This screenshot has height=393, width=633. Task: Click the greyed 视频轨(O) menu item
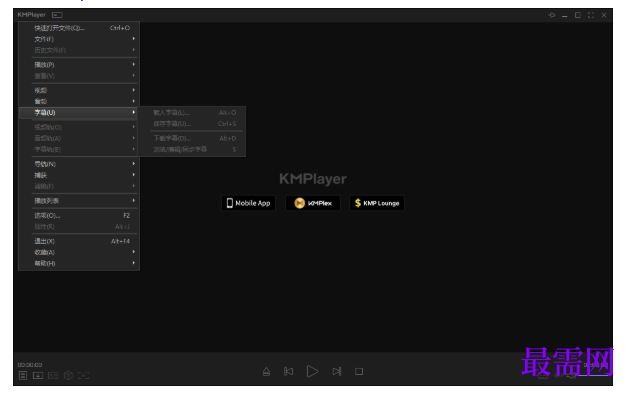(x=79, y=127)
